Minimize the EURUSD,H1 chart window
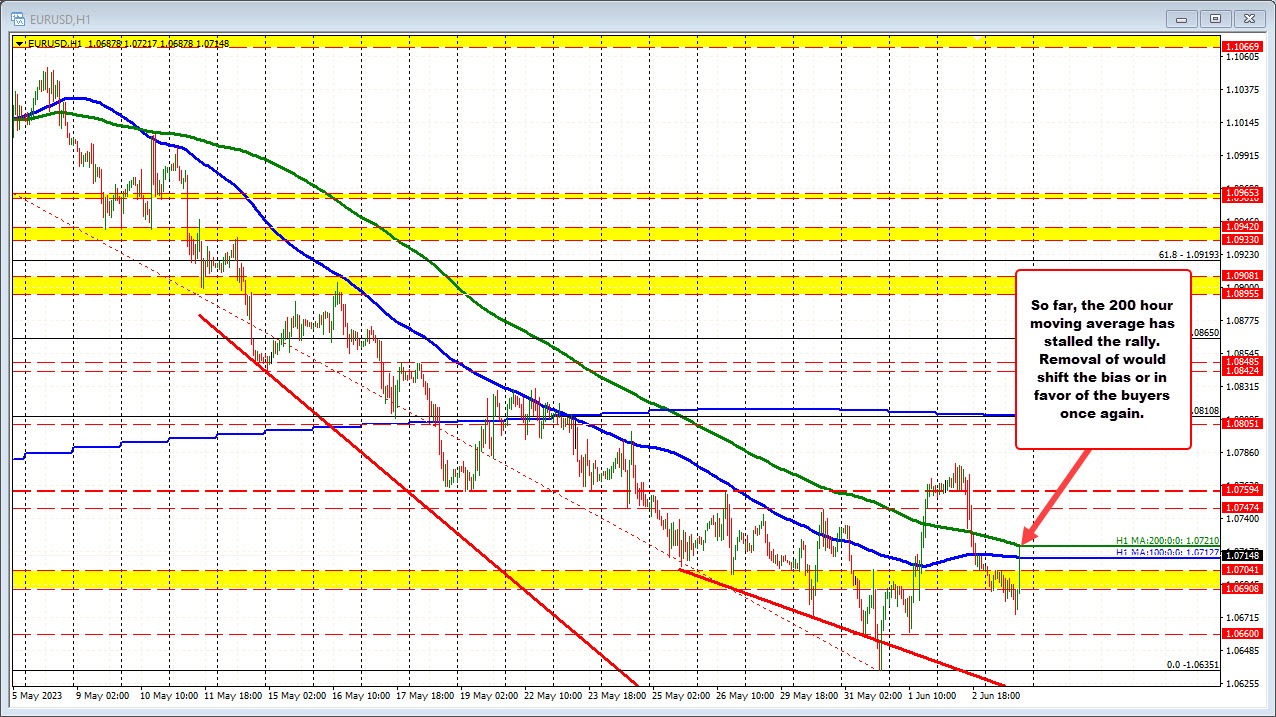Image resolution: width=1276 pixels, height=717 pixels. coord(1183,18)
